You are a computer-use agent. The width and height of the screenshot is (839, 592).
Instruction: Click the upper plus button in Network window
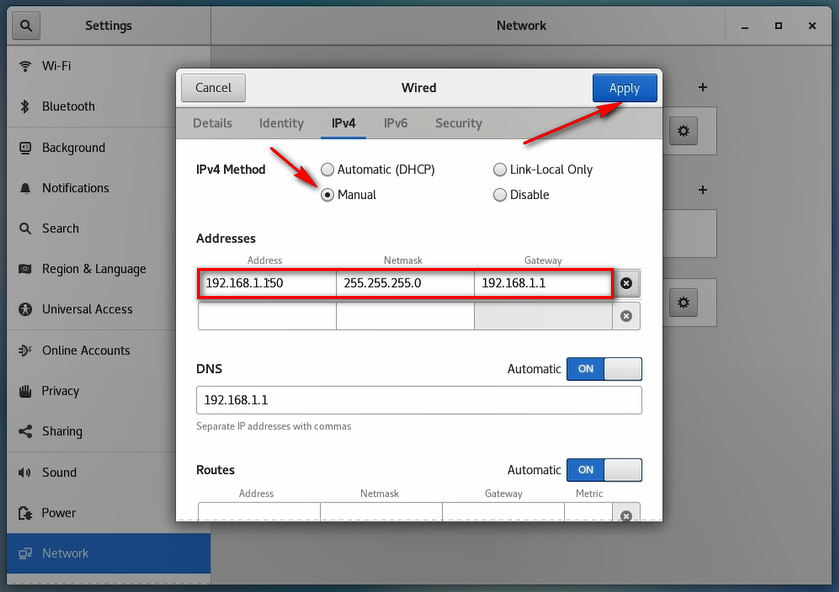point(703,87)
